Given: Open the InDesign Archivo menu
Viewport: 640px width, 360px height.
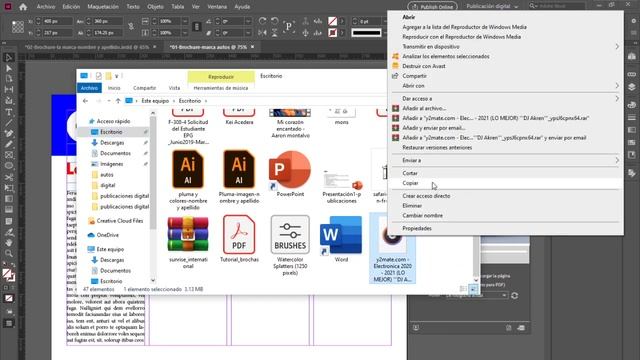Looking at the screenshot, I should point(46,7).
